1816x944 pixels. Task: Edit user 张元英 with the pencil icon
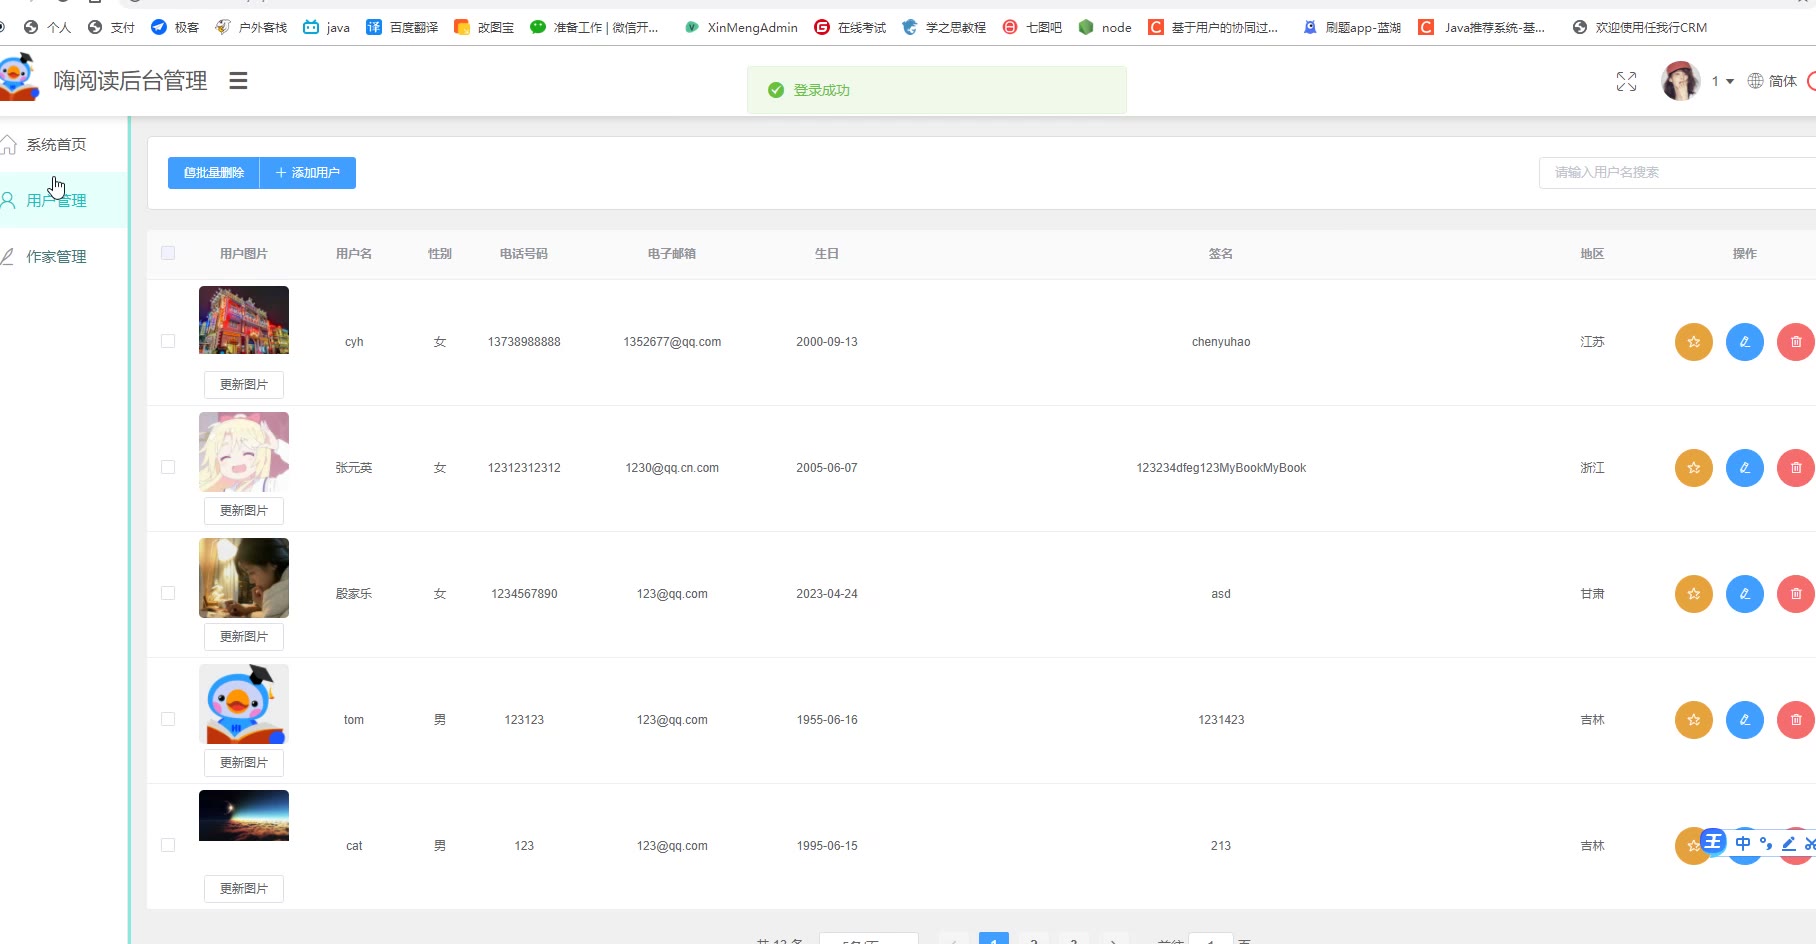coord(1744,468)
